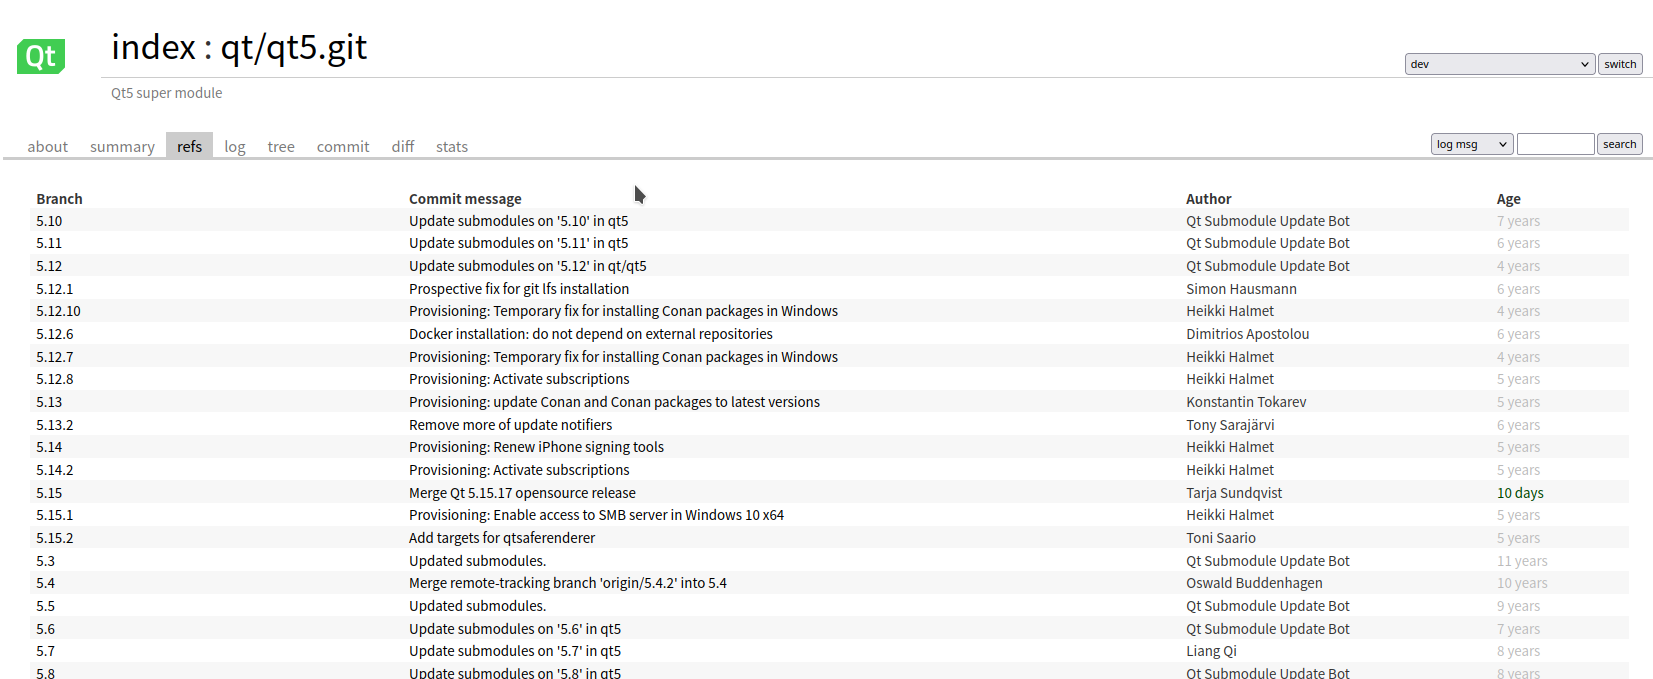Open commit "Provisioning: Enable access to SMB server"
Screen dimensions: 1653x679
[596, 515]
